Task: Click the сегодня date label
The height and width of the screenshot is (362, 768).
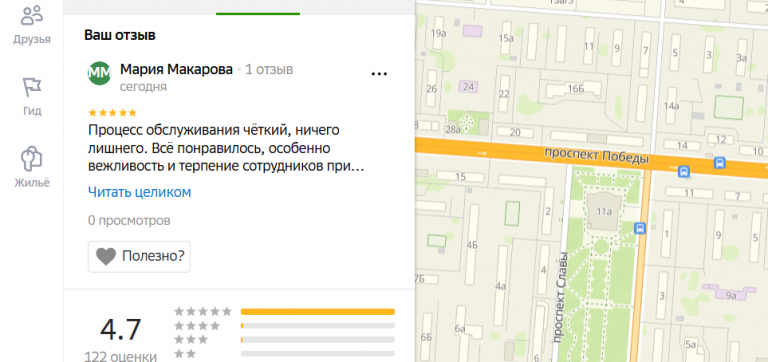Action: coord(143,87)
